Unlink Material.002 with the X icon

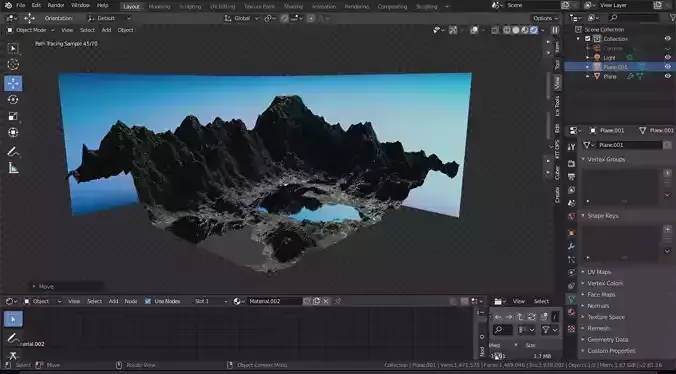point(326,301)
